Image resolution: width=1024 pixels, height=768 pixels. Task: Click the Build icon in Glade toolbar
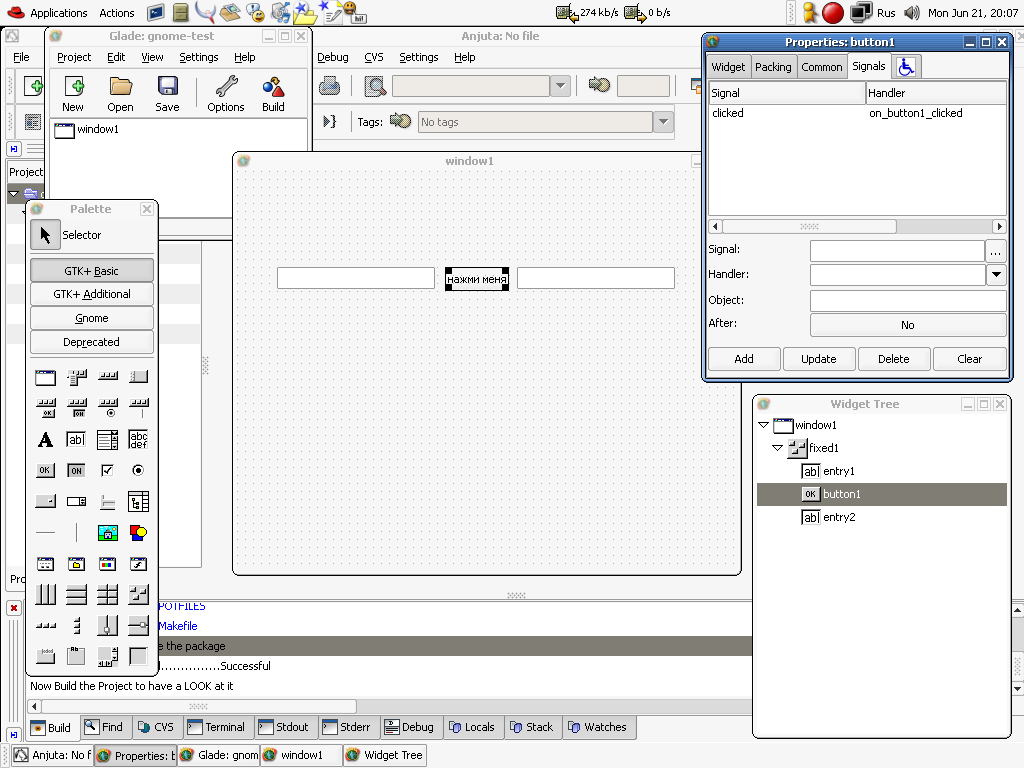click(x=273, y=87)
